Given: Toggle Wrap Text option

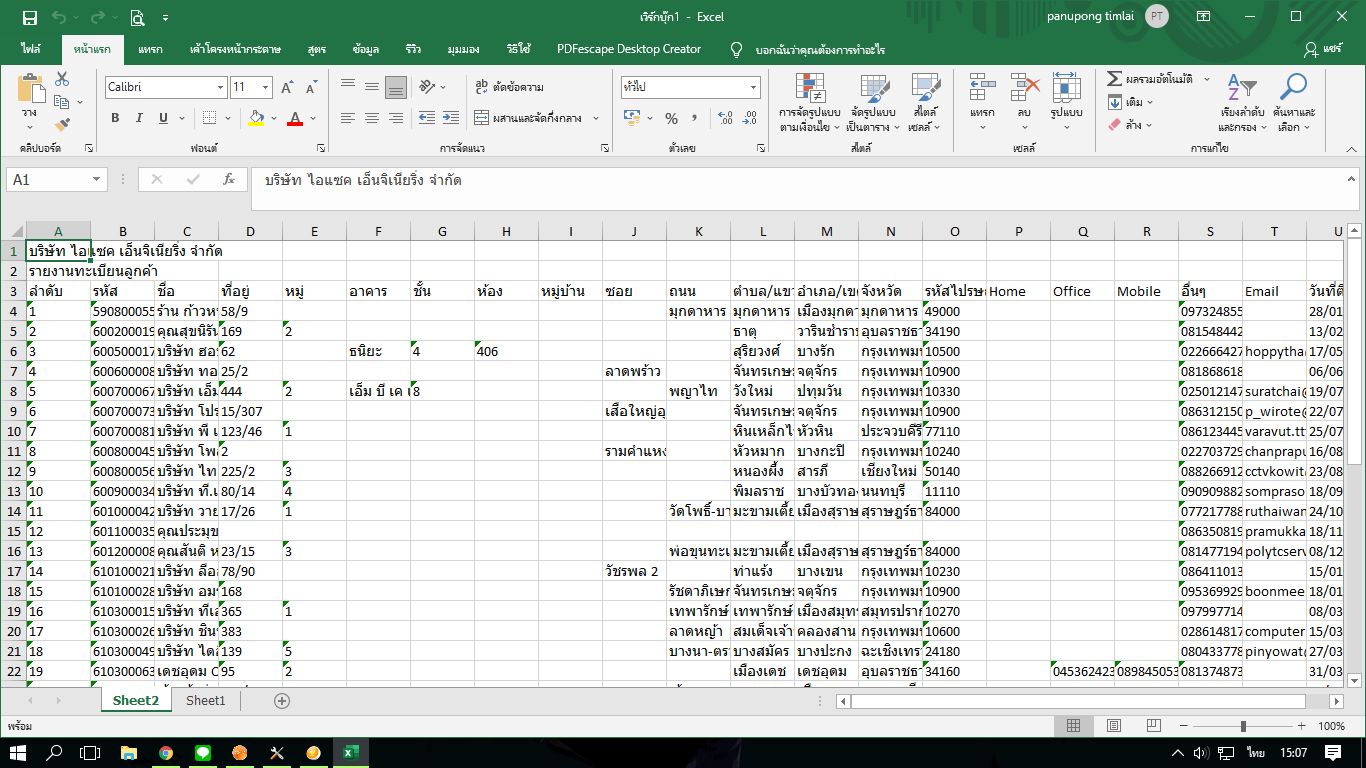Looking at the screenshot, I should coord(510,87).
